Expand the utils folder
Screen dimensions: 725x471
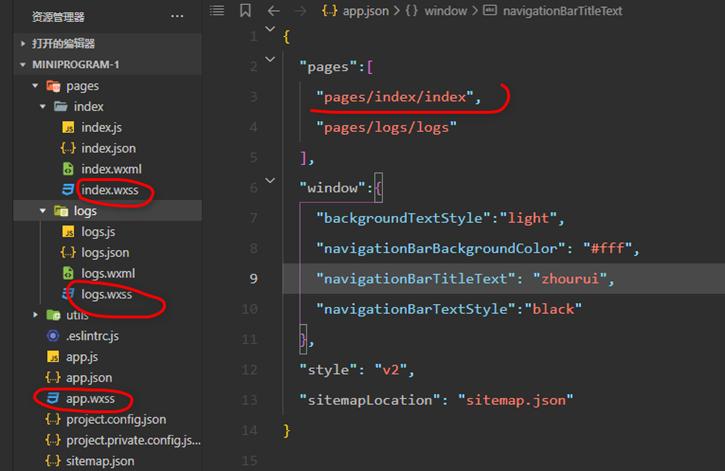click(35, 315)
